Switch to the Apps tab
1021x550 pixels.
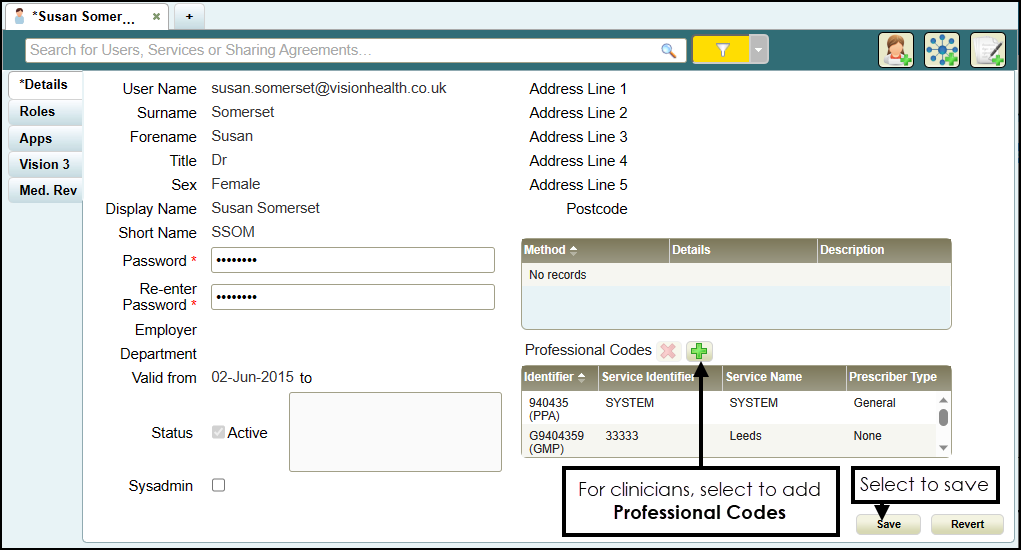[x=45, y=138]
